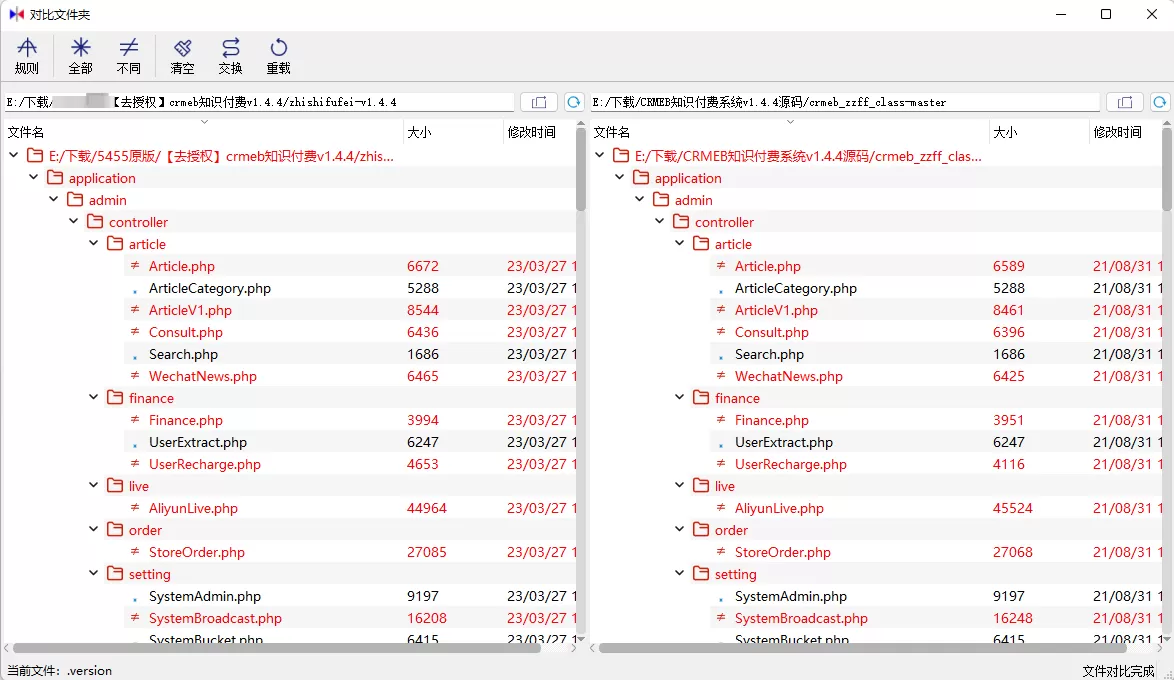Select right admin folder icon

tap(661, 199)
